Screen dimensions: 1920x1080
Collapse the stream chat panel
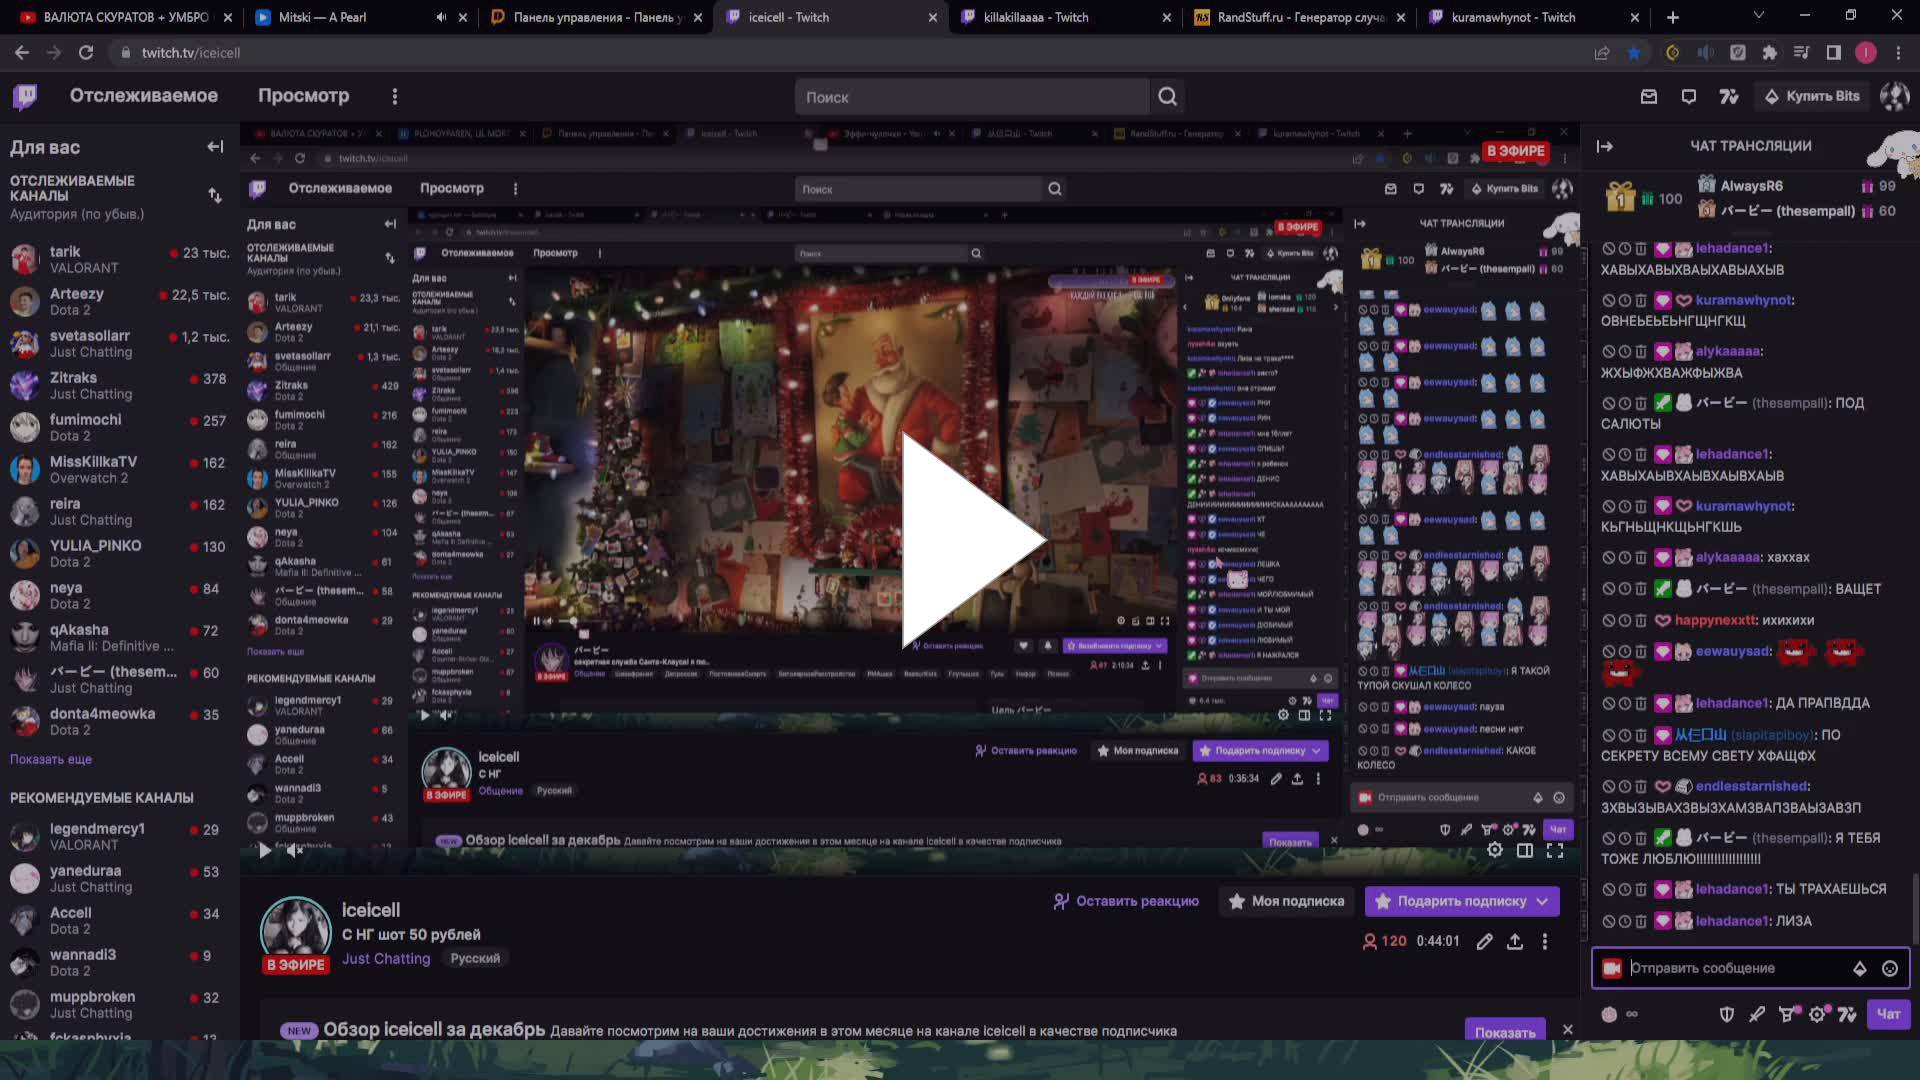click(x=1605, y=145)
